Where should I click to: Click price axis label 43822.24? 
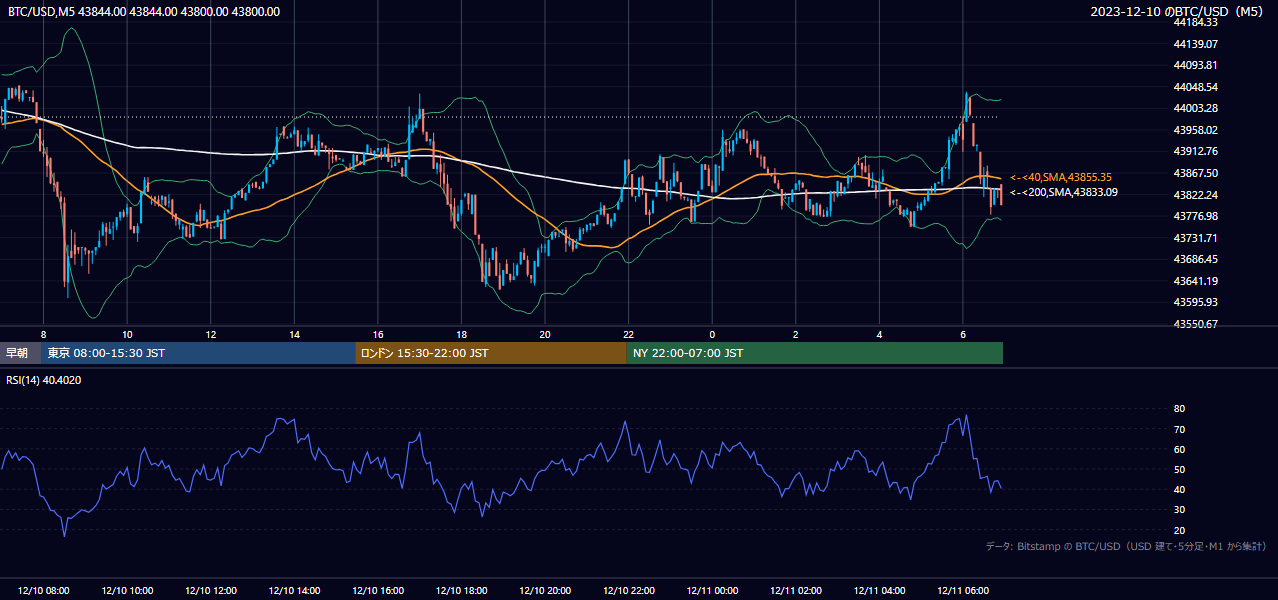tap(1195, 195)
